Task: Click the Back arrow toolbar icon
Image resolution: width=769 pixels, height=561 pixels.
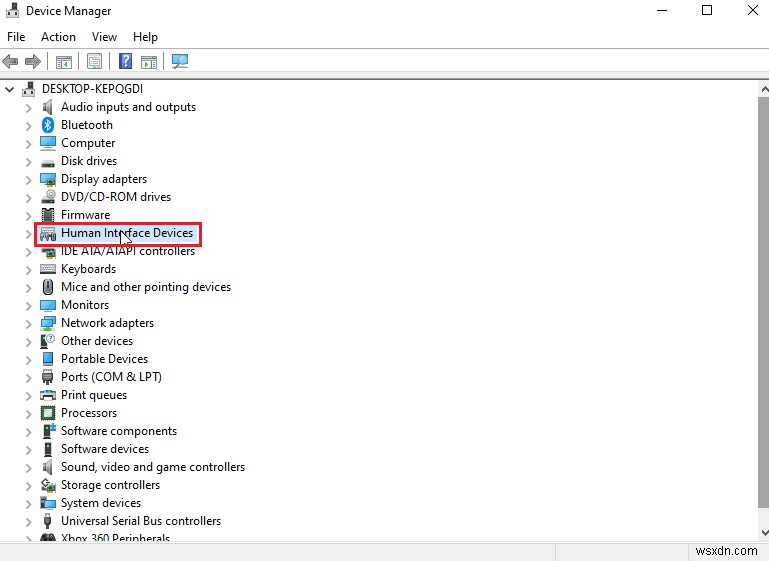Action: (x=10, y=61)
